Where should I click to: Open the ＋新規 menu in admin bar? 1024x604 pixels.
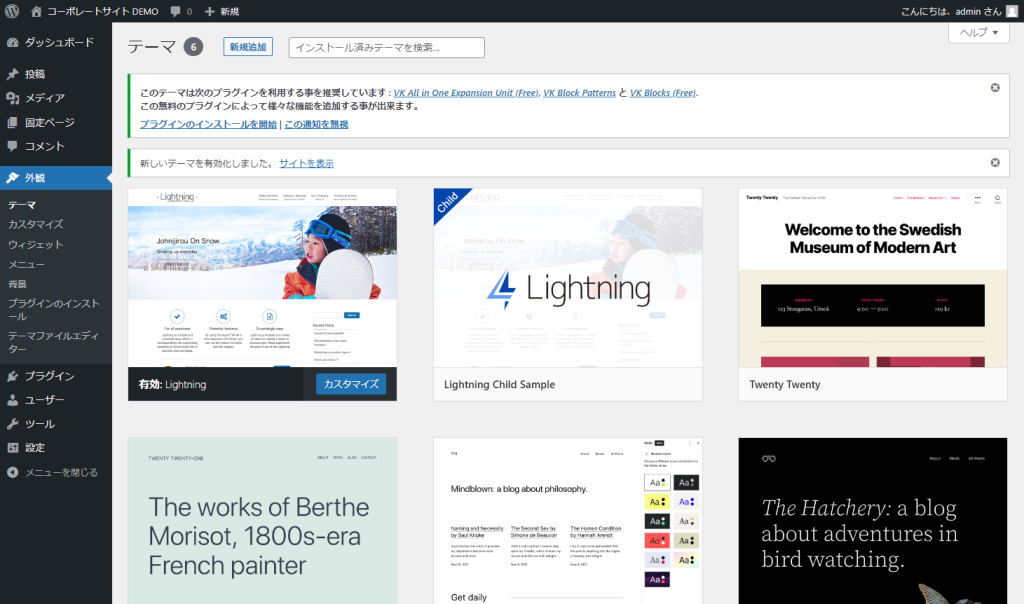click(221, 11)
